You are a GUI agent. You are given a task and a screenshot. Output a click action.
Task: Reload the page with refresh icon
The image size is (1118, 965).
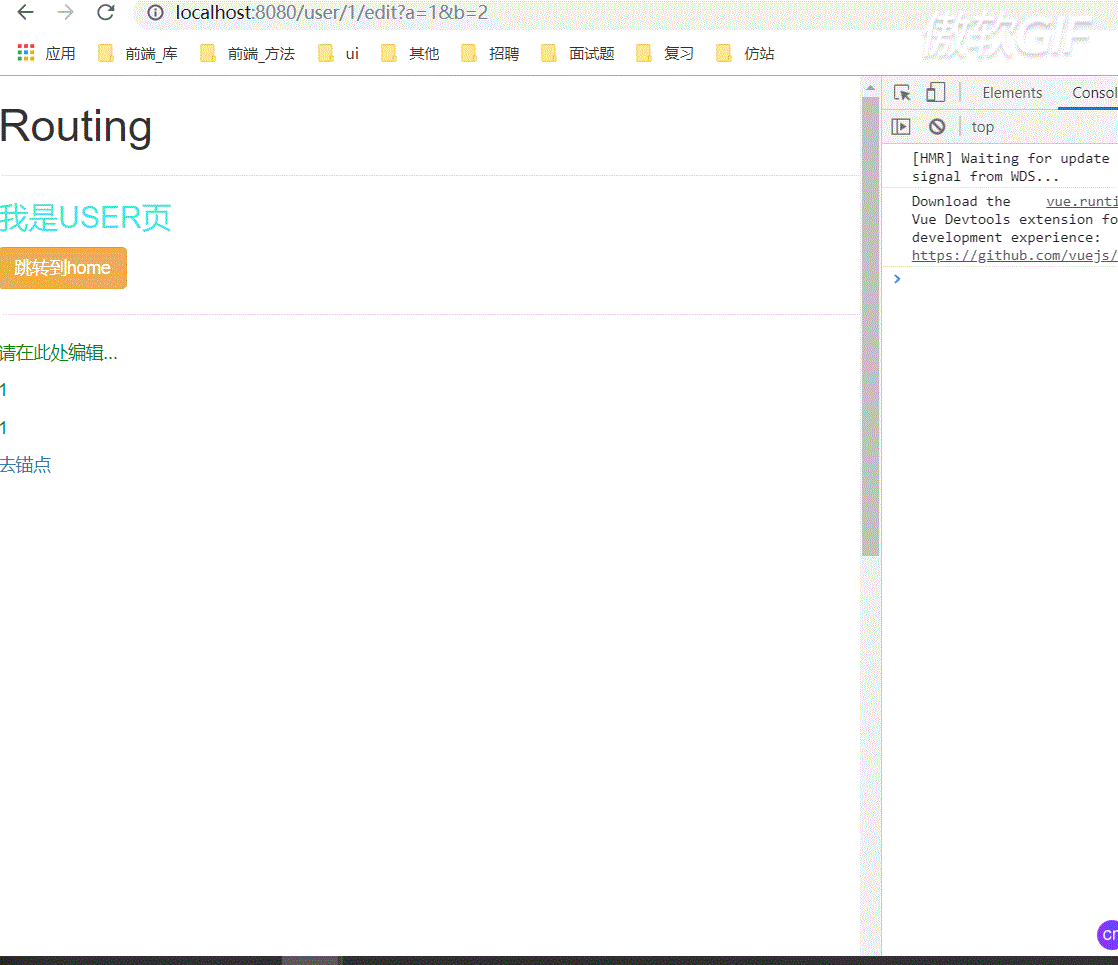pyautogui.click(x=106, y=12)
